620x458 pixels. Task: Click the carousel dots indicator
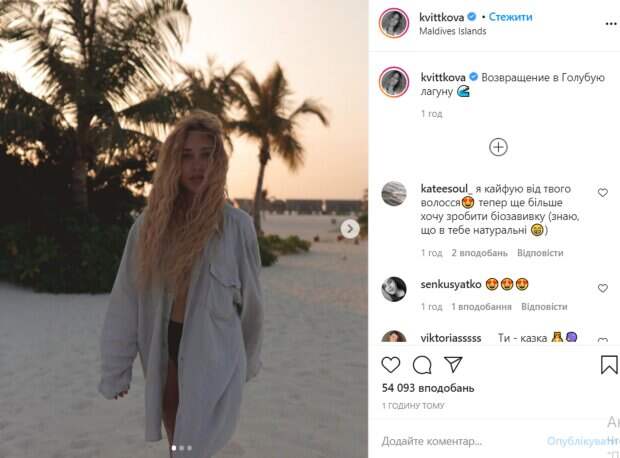182,448
